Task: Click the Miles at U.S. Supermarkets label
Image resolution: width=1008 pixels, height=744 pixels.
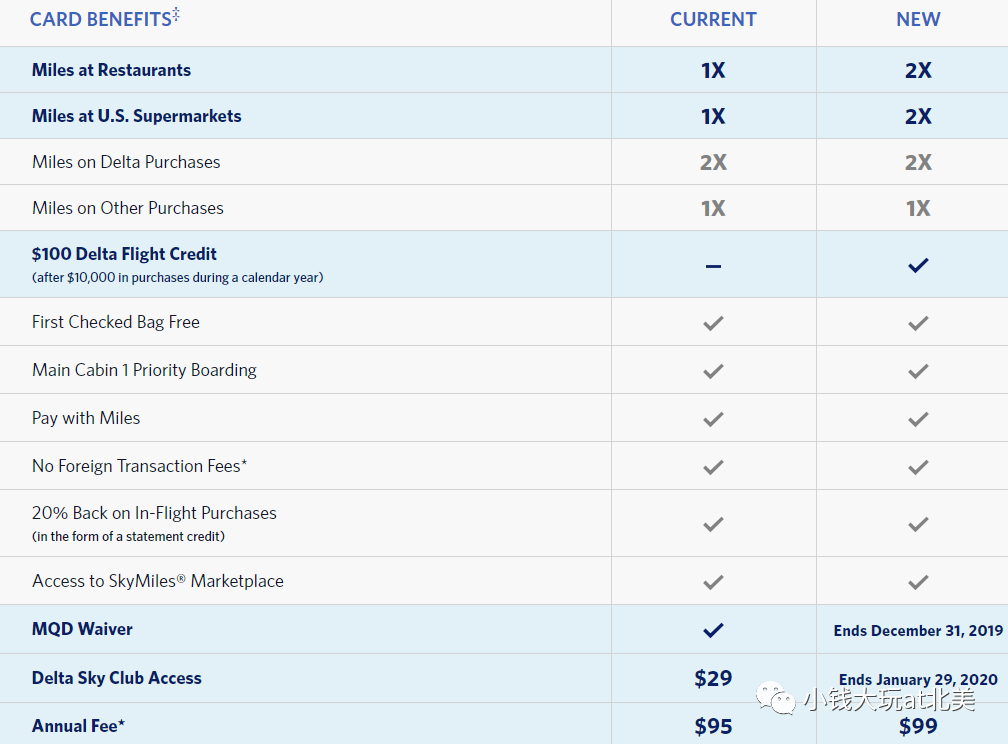Action: pos(136,116)
